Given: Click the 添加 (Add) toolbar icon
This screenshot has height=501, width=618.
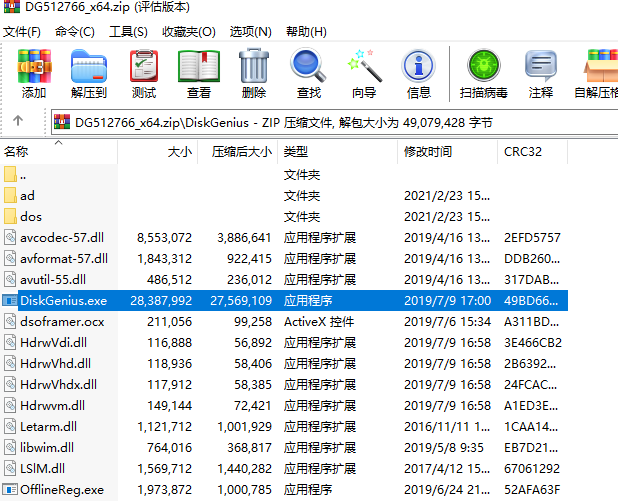Looking at the screenshot, I should click(x=34, y=66).
